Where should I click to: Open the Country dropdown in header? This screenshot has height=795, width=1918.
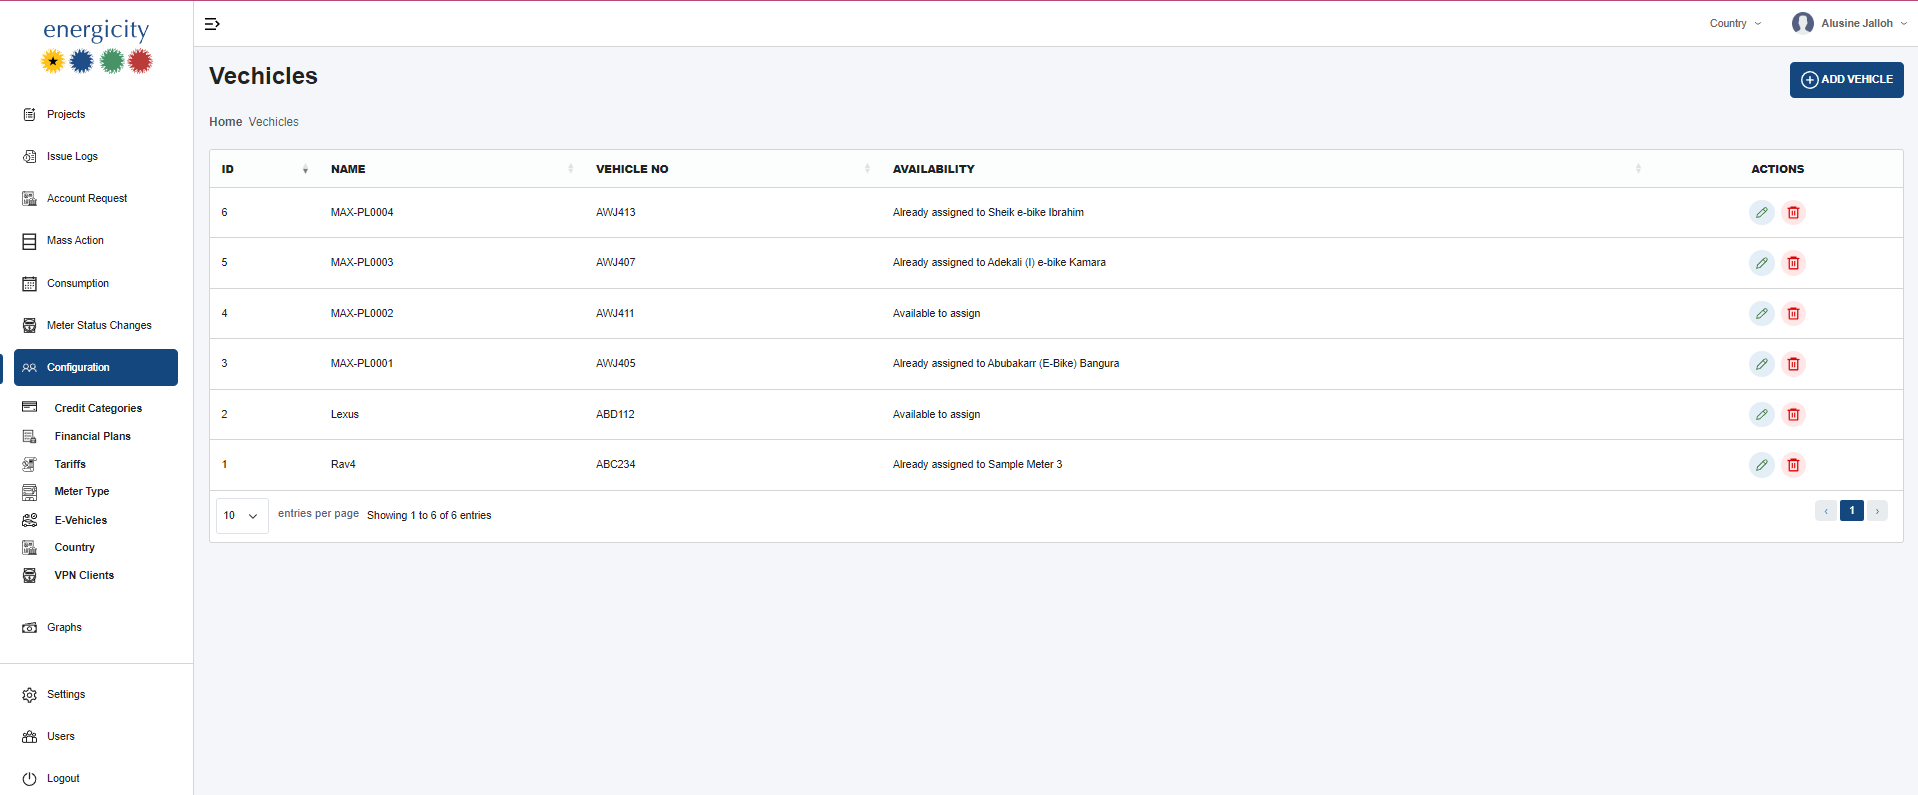[1735, 23]
